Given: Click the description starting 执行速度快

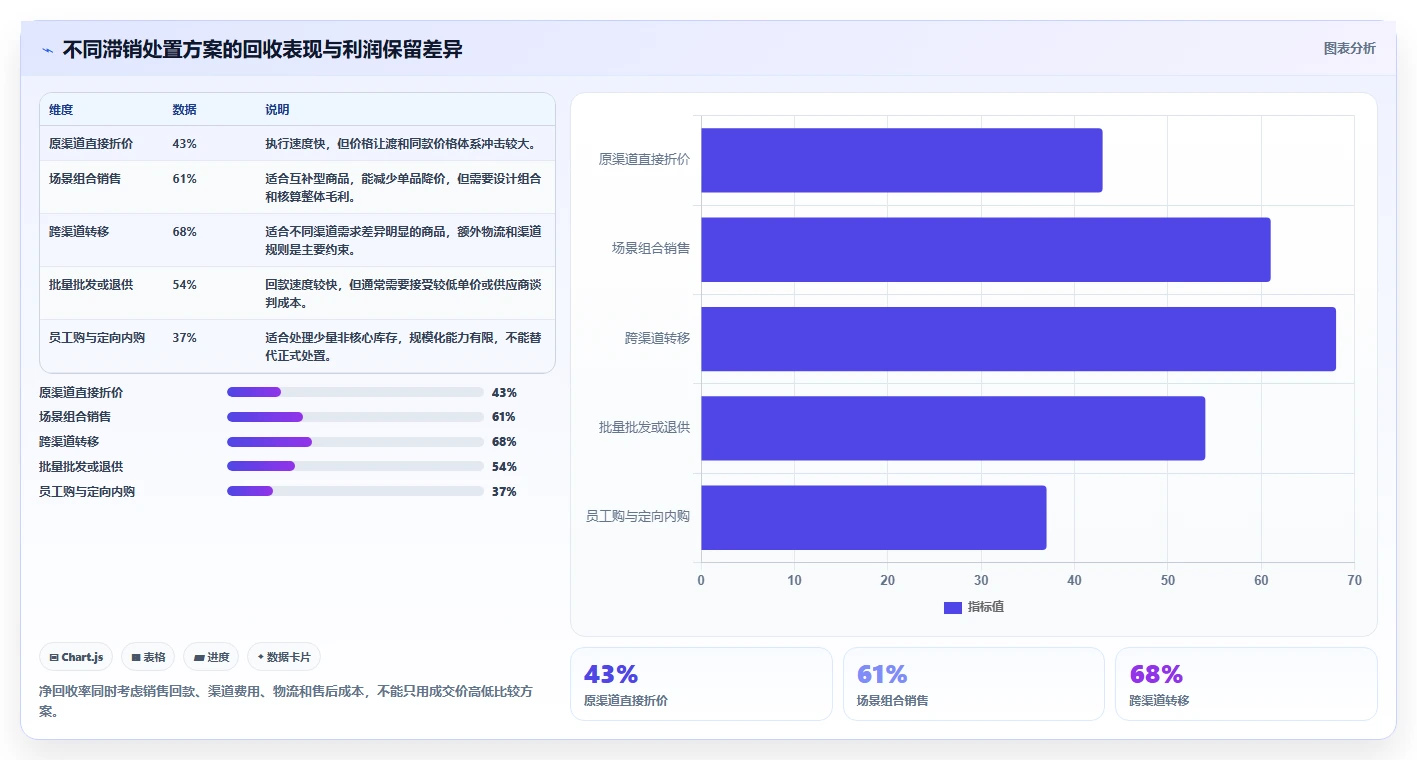Looking at the screenshot, I should (401, 144).
